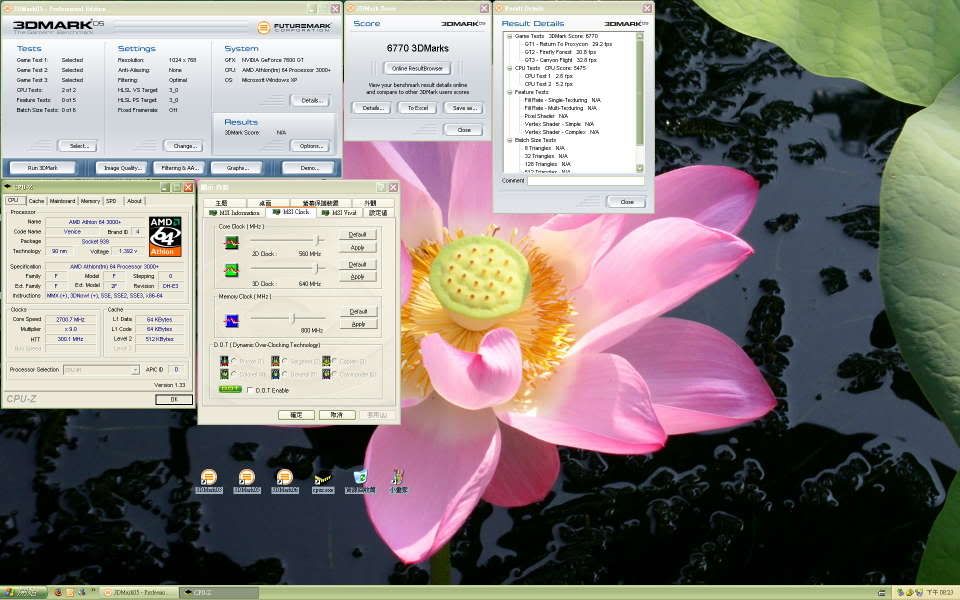The image size is (960, 600).
Task: Open the Processor Selection dropdown
Action: tap(101, 370)
